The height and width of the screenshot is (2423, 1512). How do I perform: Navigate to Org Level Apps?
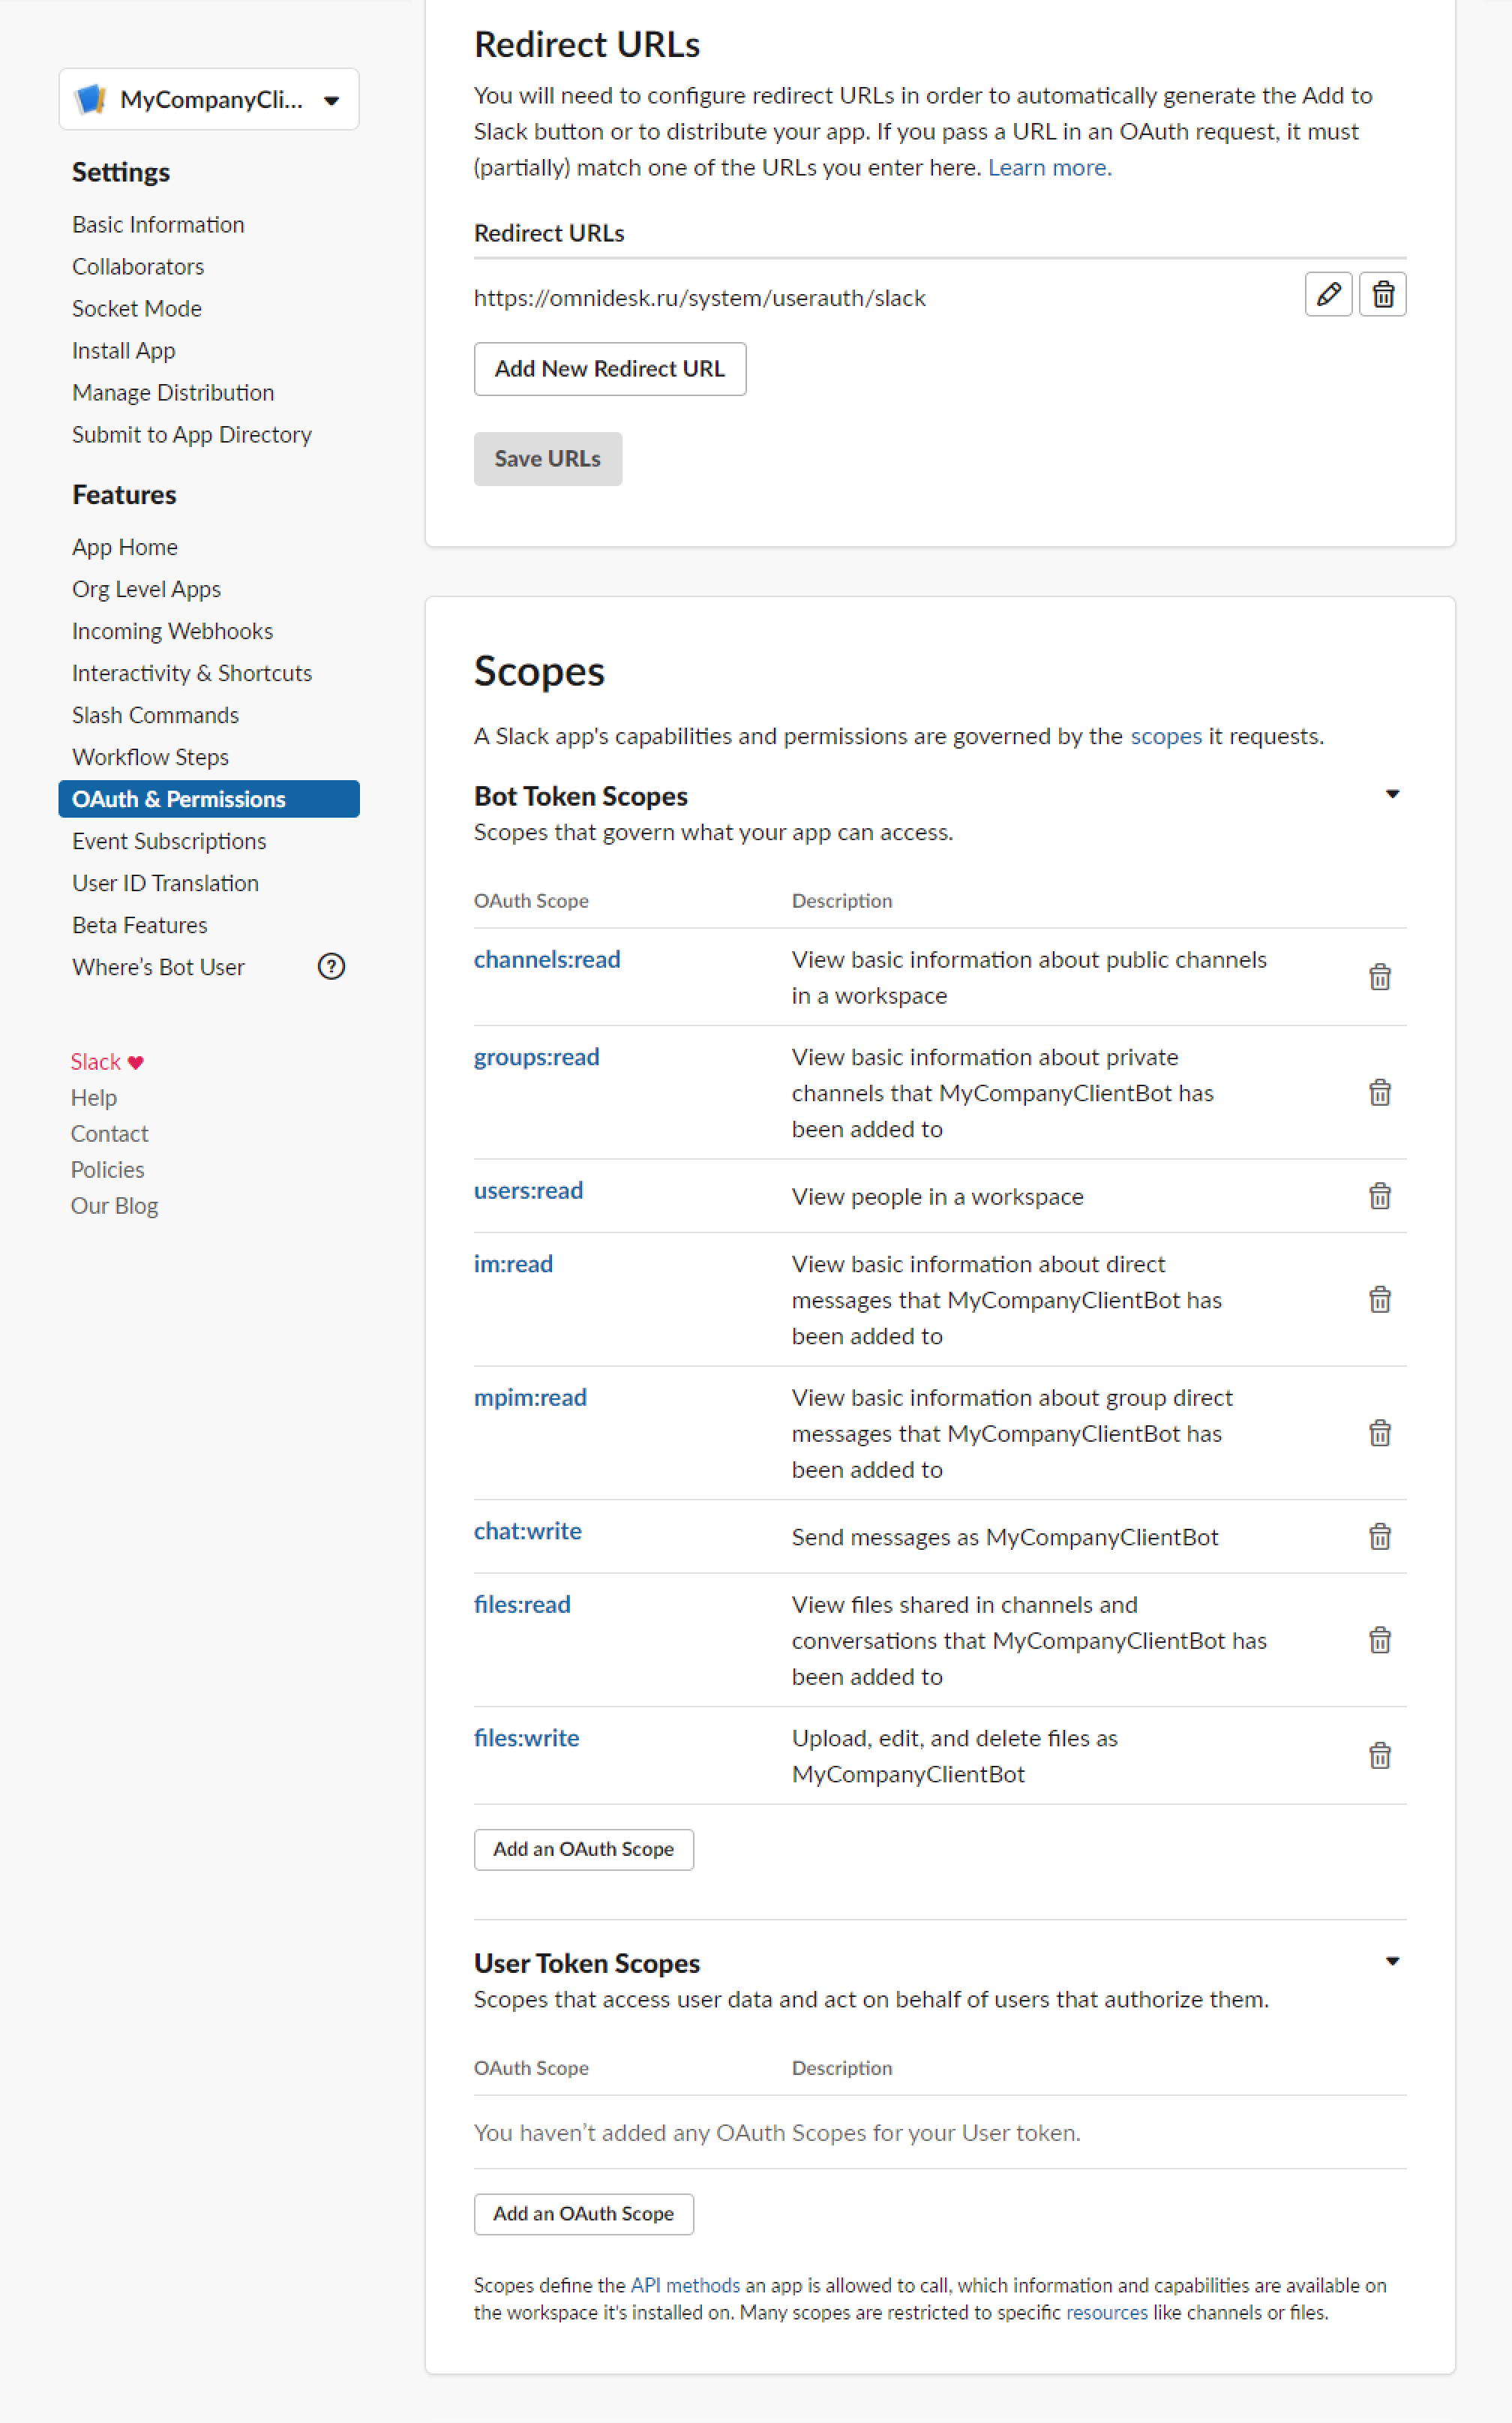pyautogui.click(x=146, y=589)
